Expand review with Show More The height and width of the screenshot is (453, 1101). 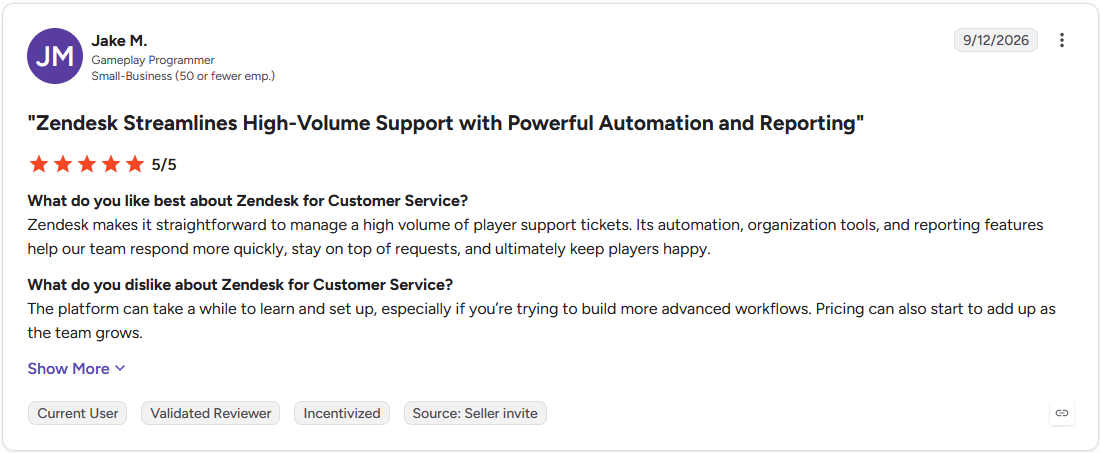pyautogui.click(x=77, y=369)
